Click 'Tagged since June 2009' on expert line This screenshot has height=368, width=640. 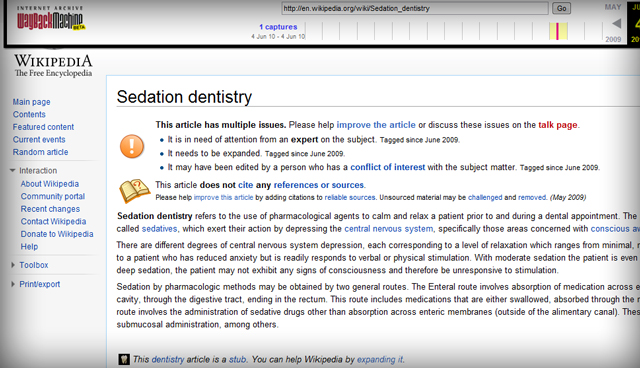(420, 140)
